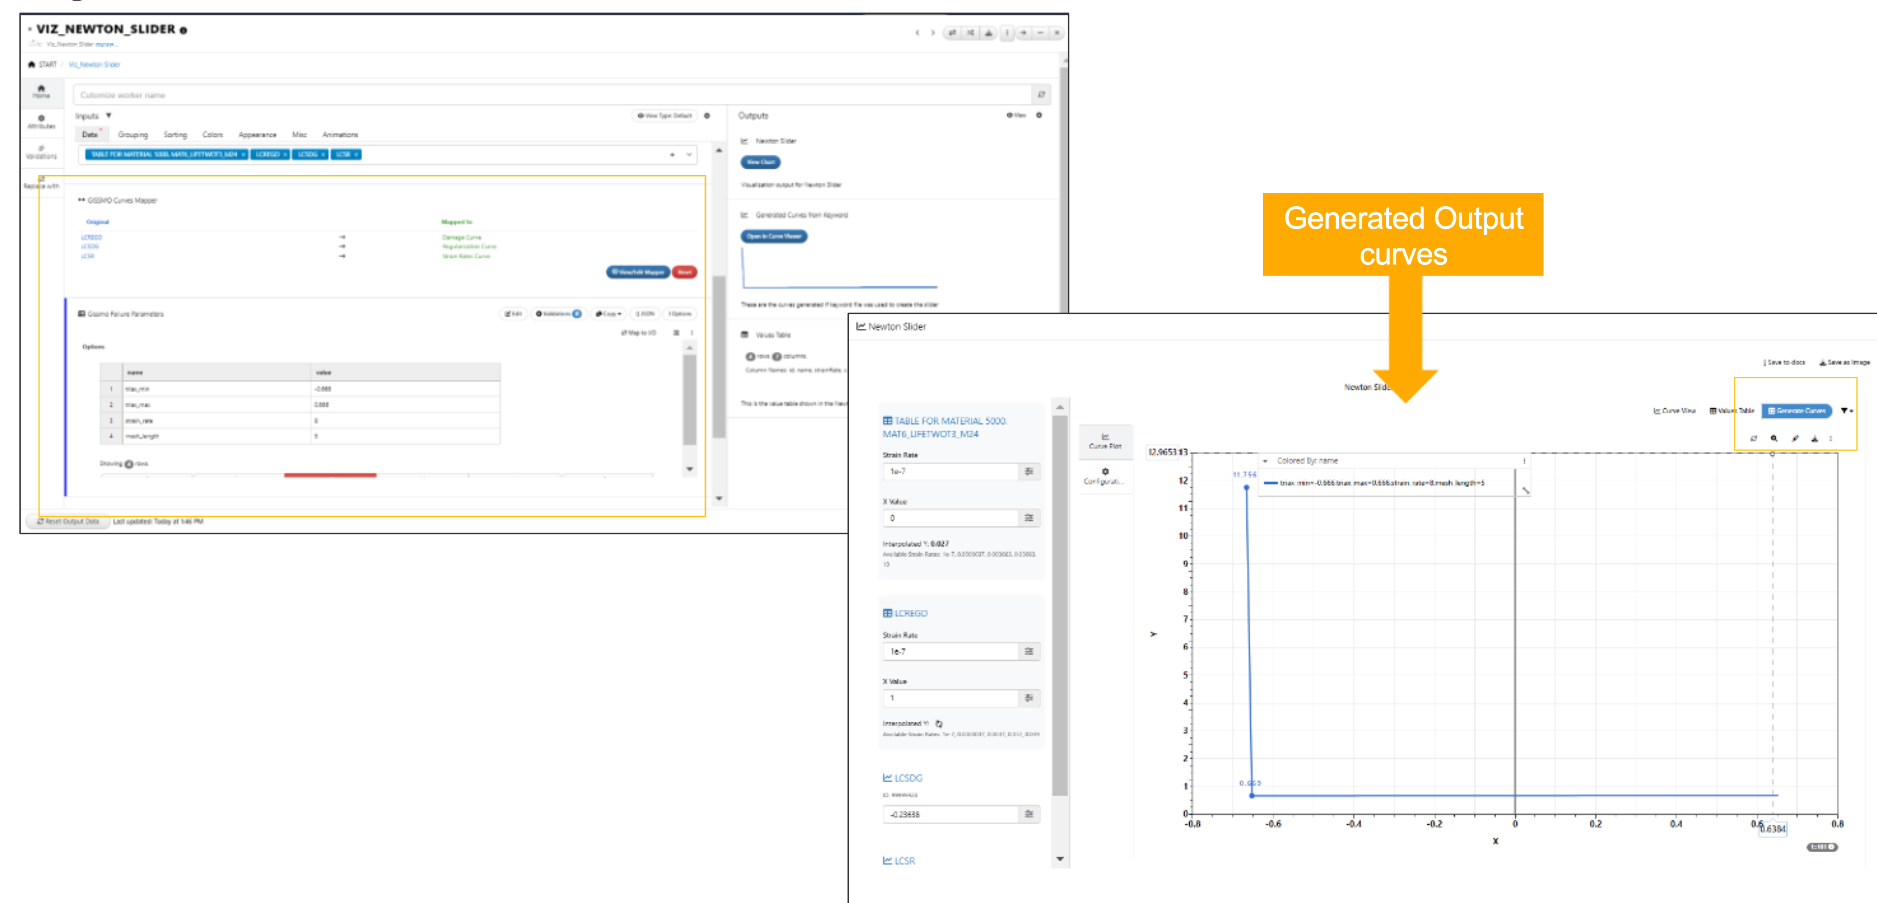
Task: Click Save as Image
Action: (x=1844, y=362)
